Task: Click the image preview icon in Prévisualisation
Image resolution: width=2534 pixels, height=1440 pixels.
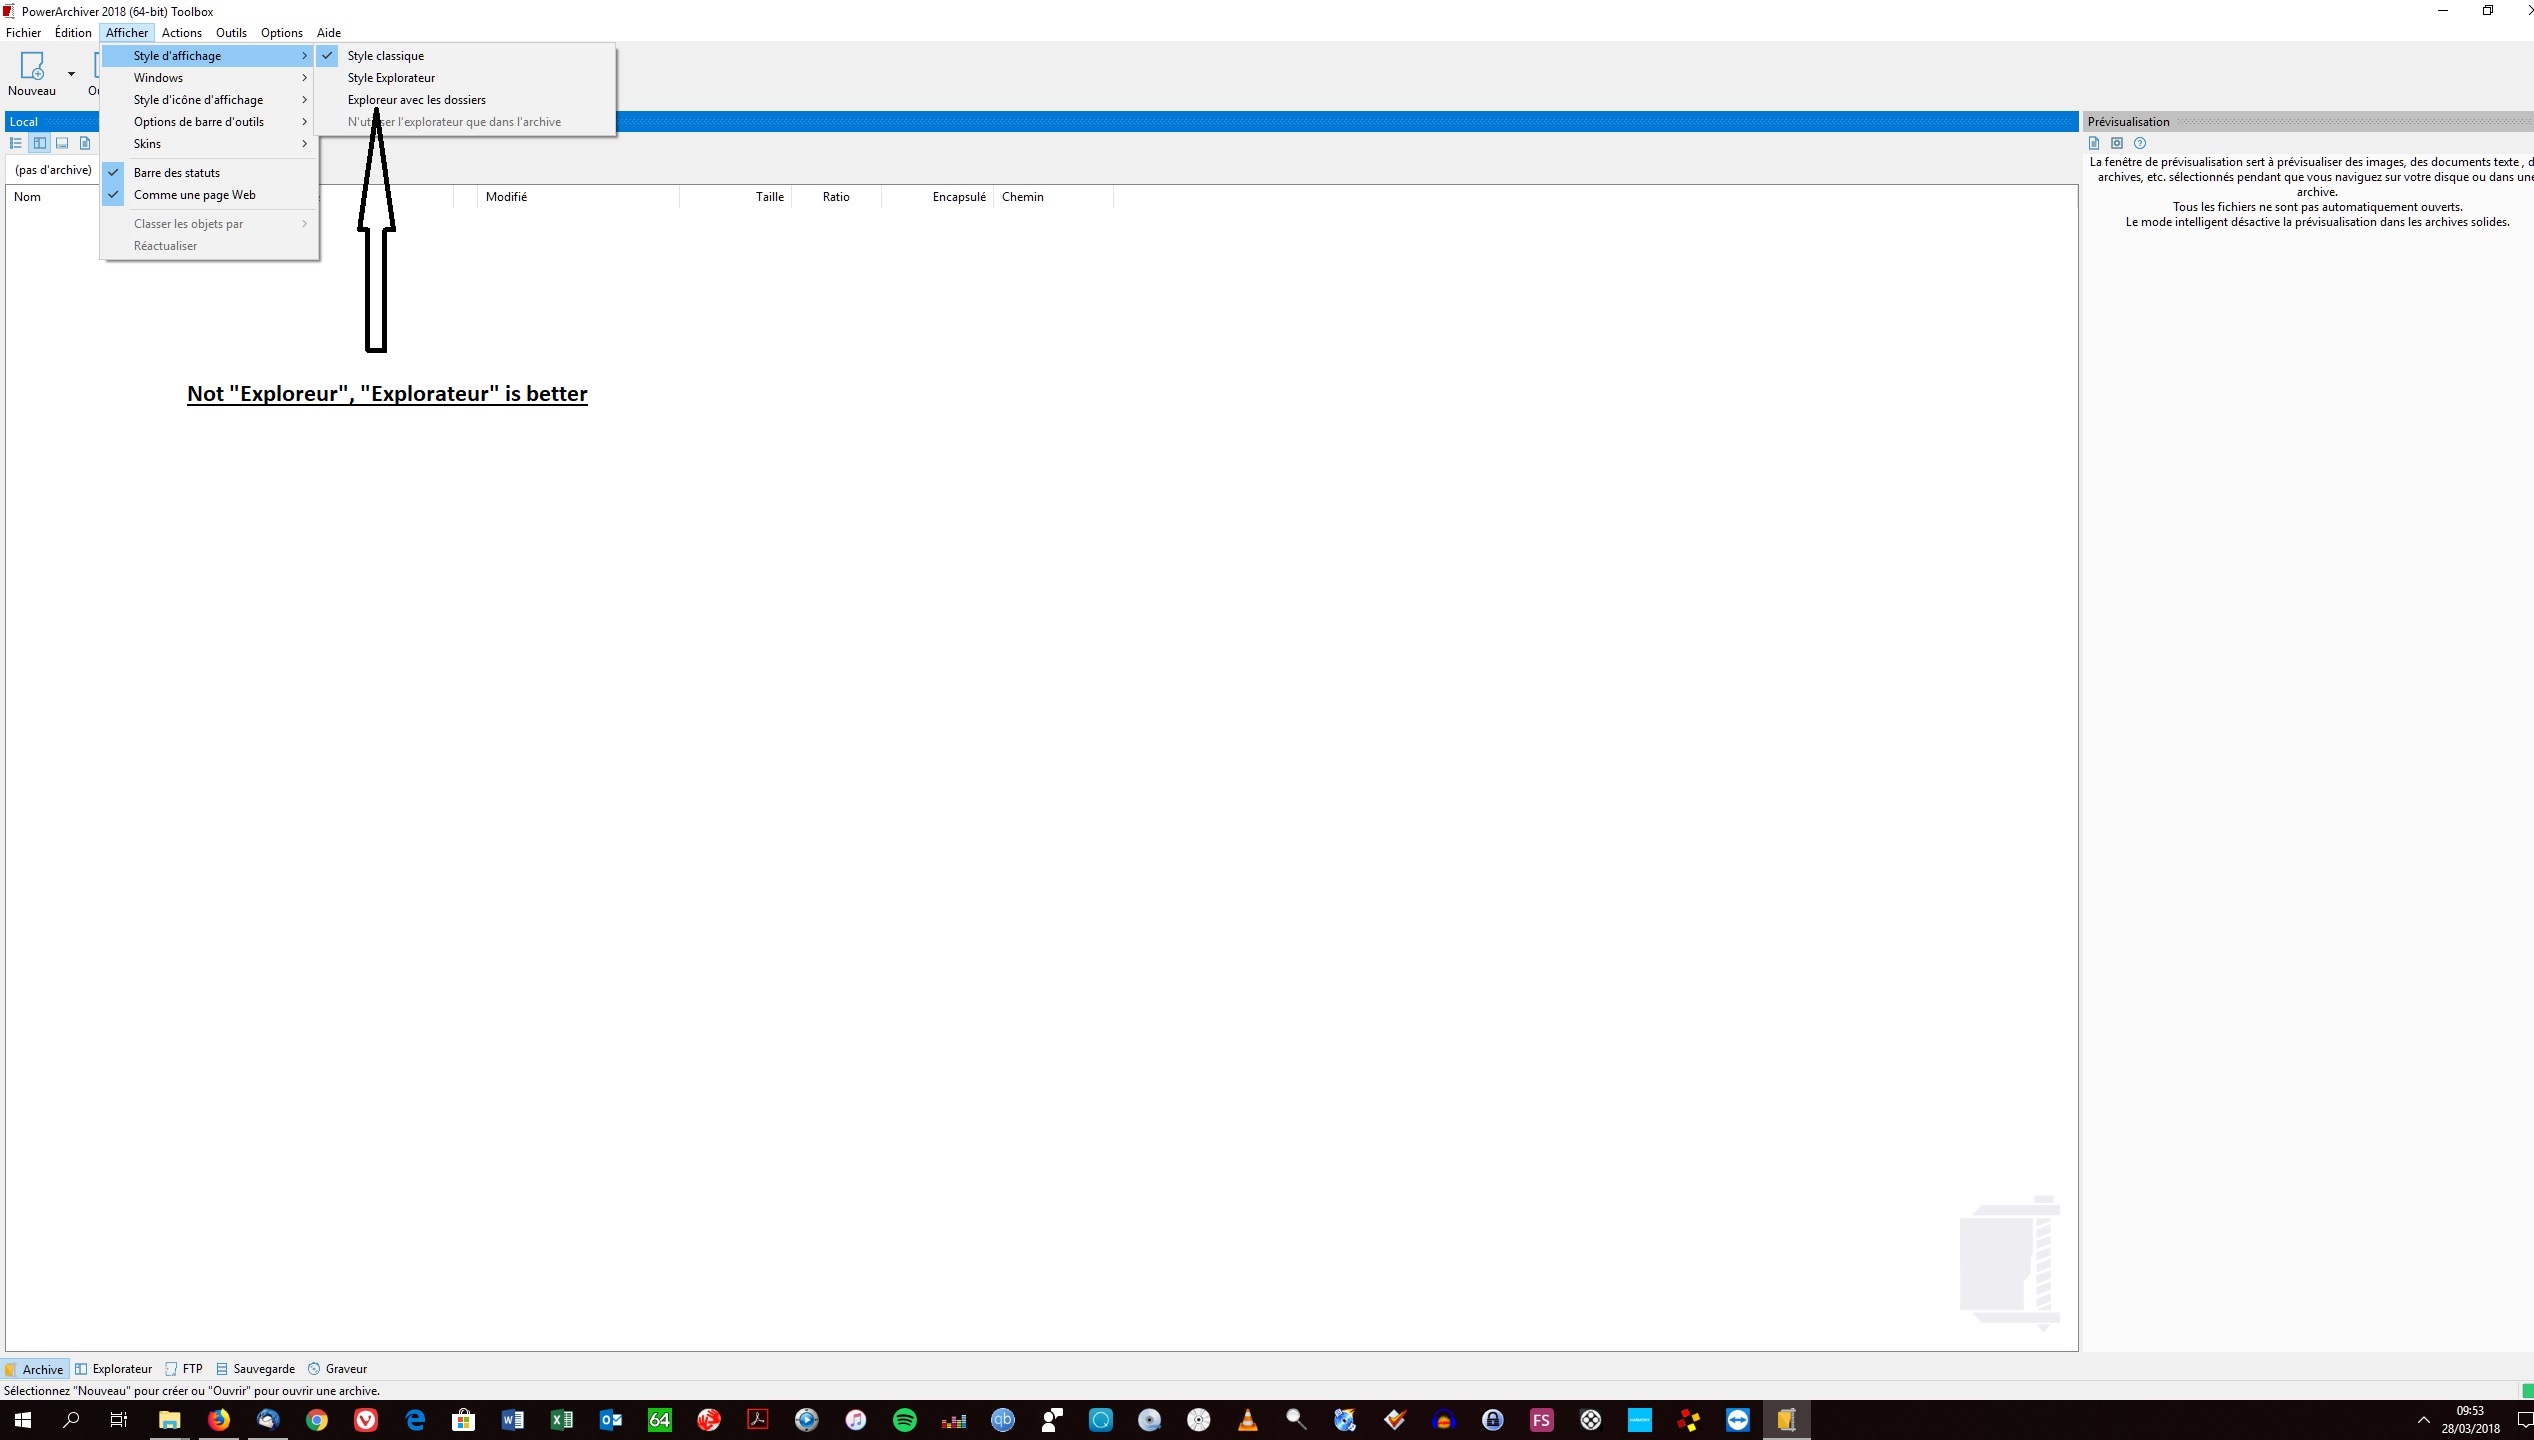Action: (x=2117, y=143)
